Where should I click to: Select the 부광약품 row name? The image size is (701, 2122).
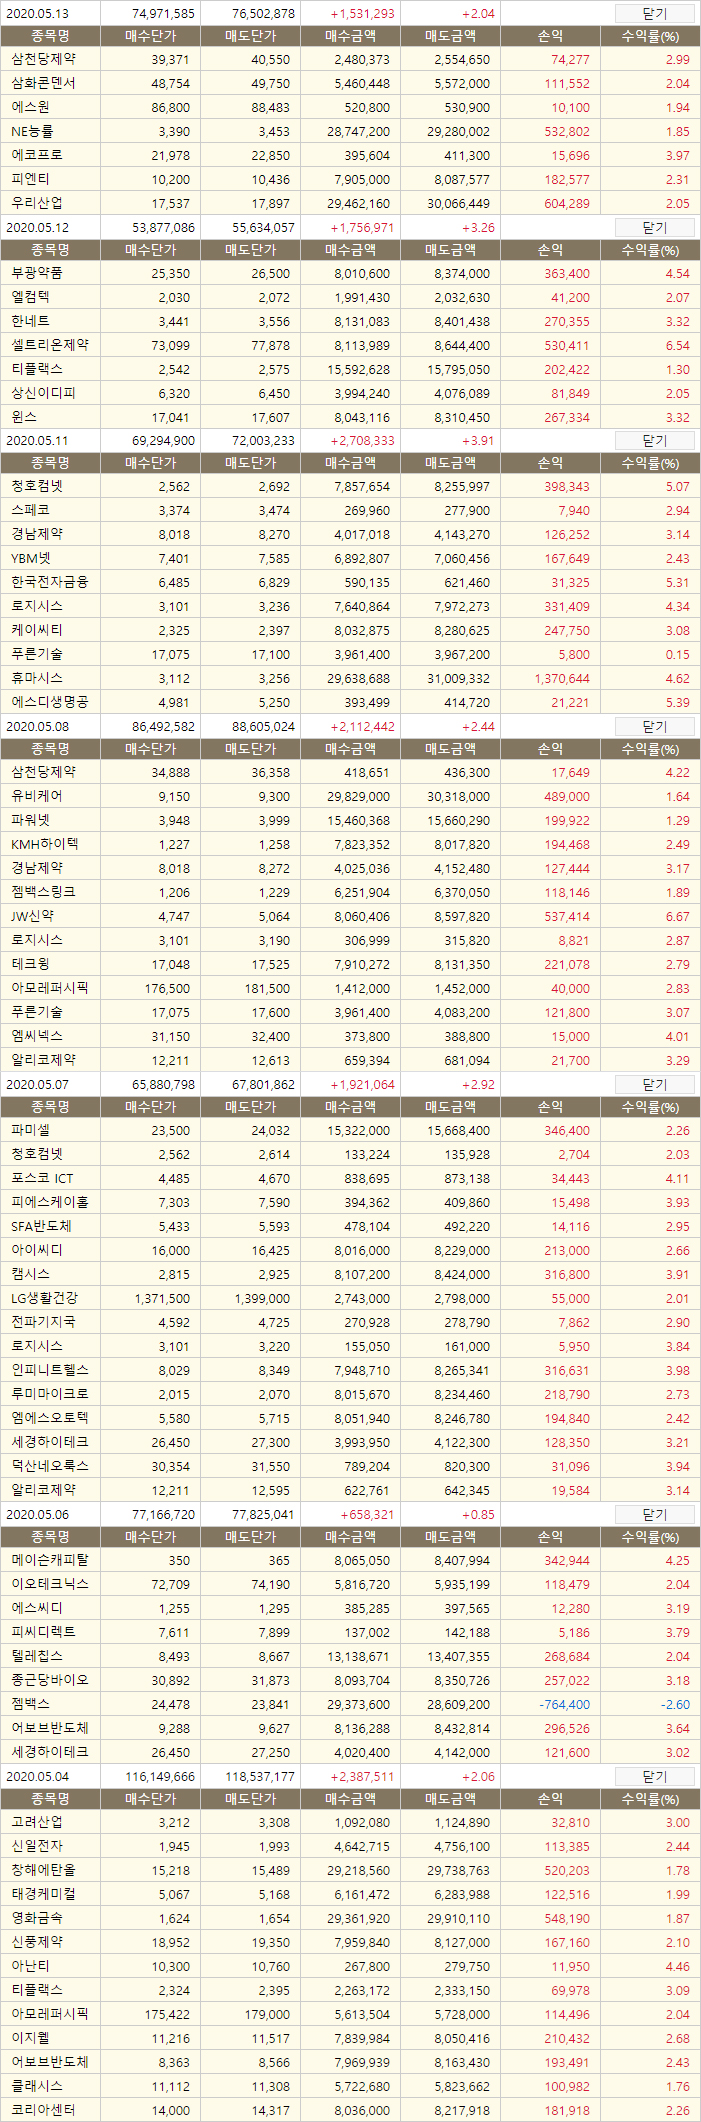click(37, 272)
